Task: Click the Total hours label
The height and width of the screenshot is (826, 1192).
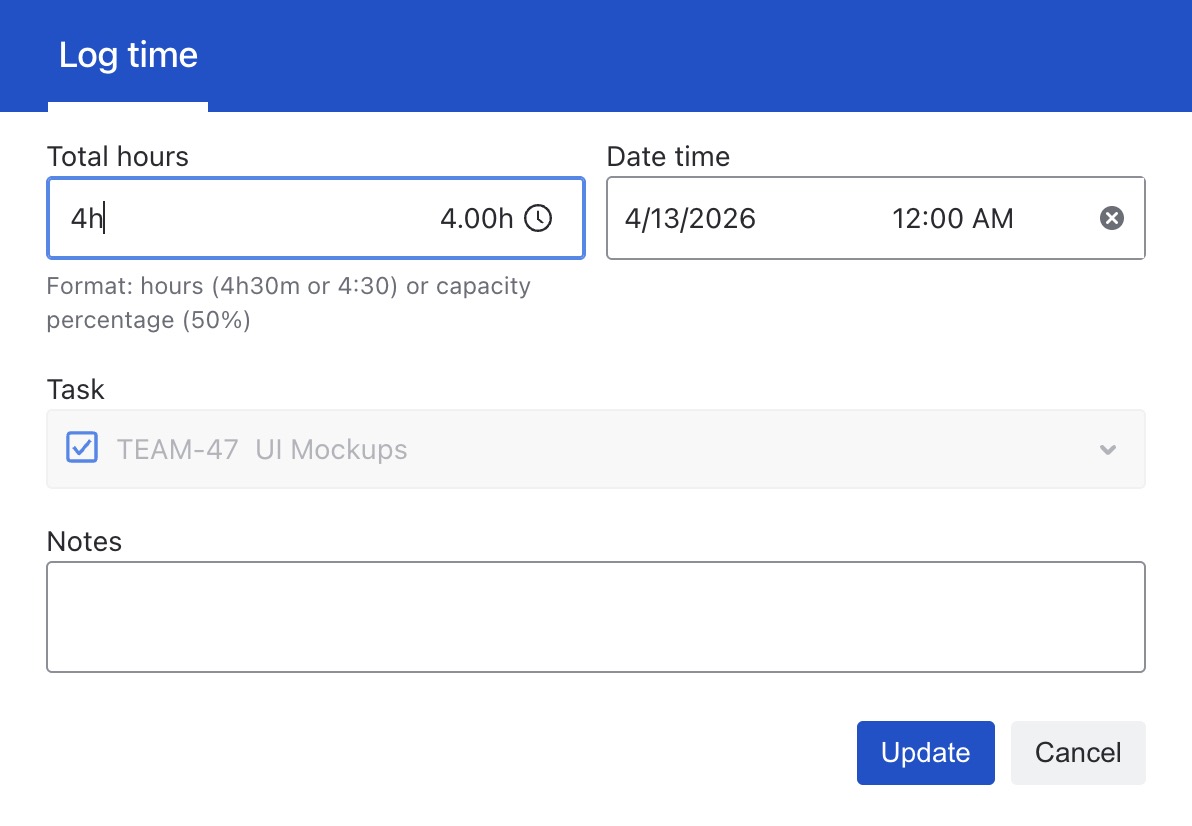Action: coord(117,156)
